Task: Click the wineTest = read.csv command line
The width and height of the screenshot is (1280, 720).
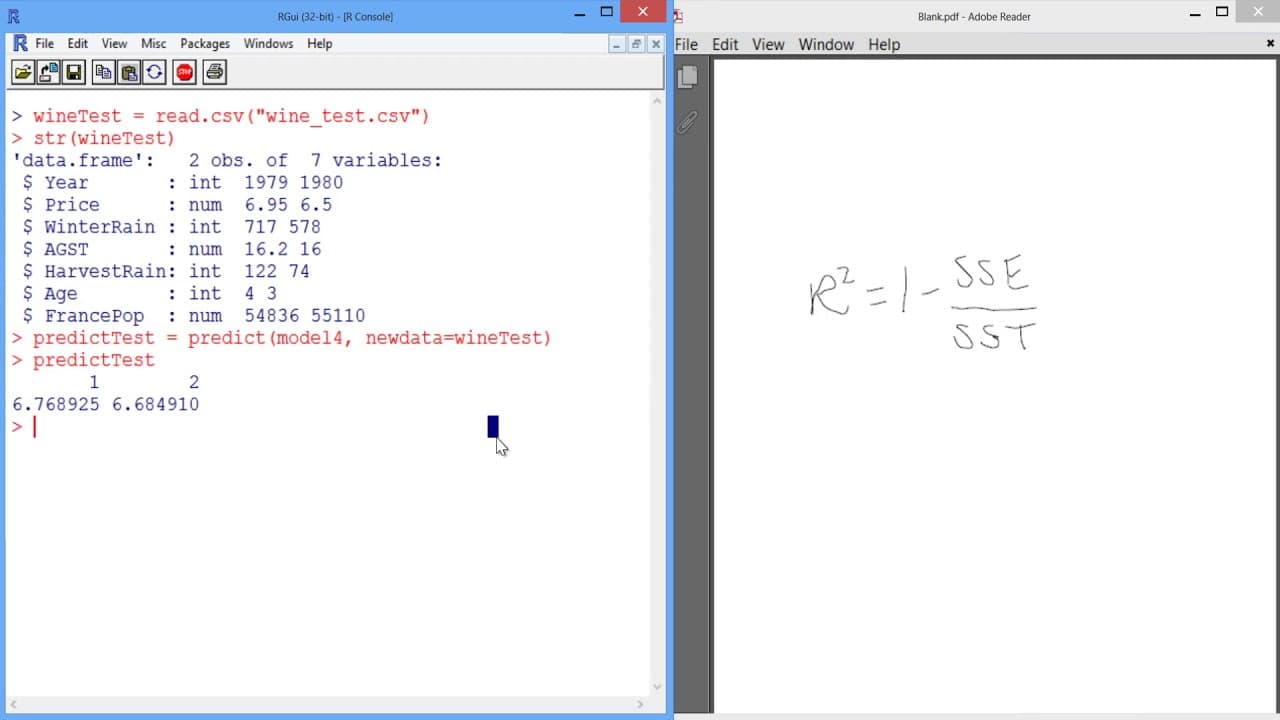Action: (221, 116)
